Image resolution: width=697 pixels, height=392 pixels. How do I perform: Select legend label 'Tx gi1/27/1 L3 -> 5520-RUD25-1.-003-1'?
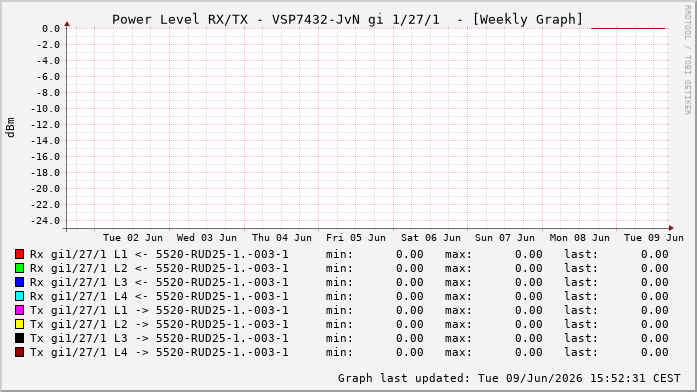pyautogui.click(x=159, y=339)
